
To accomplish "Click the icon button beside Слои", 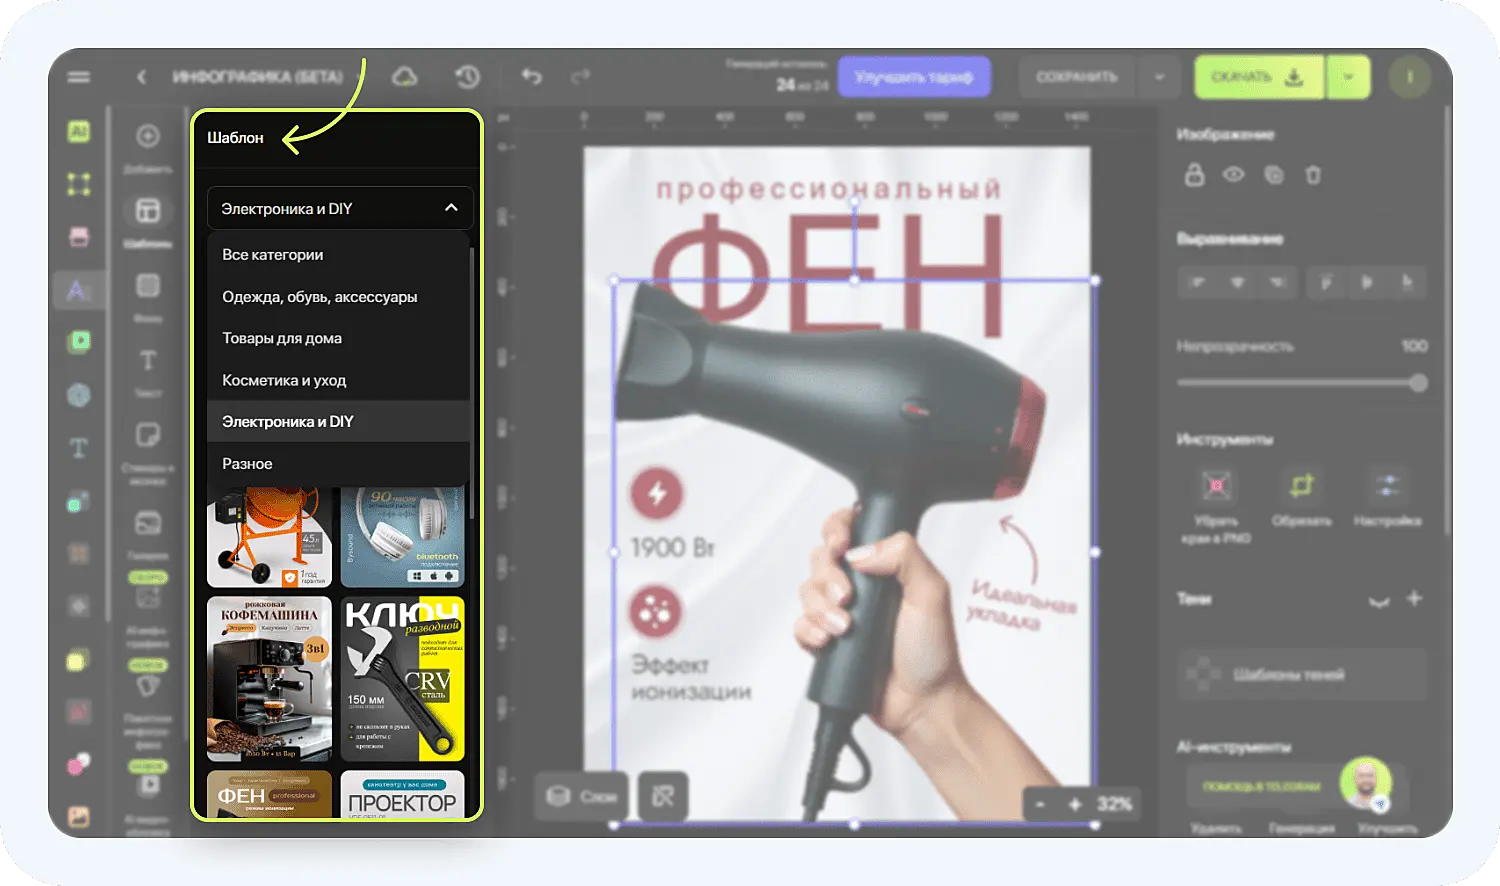I will (x=663, y=797).
